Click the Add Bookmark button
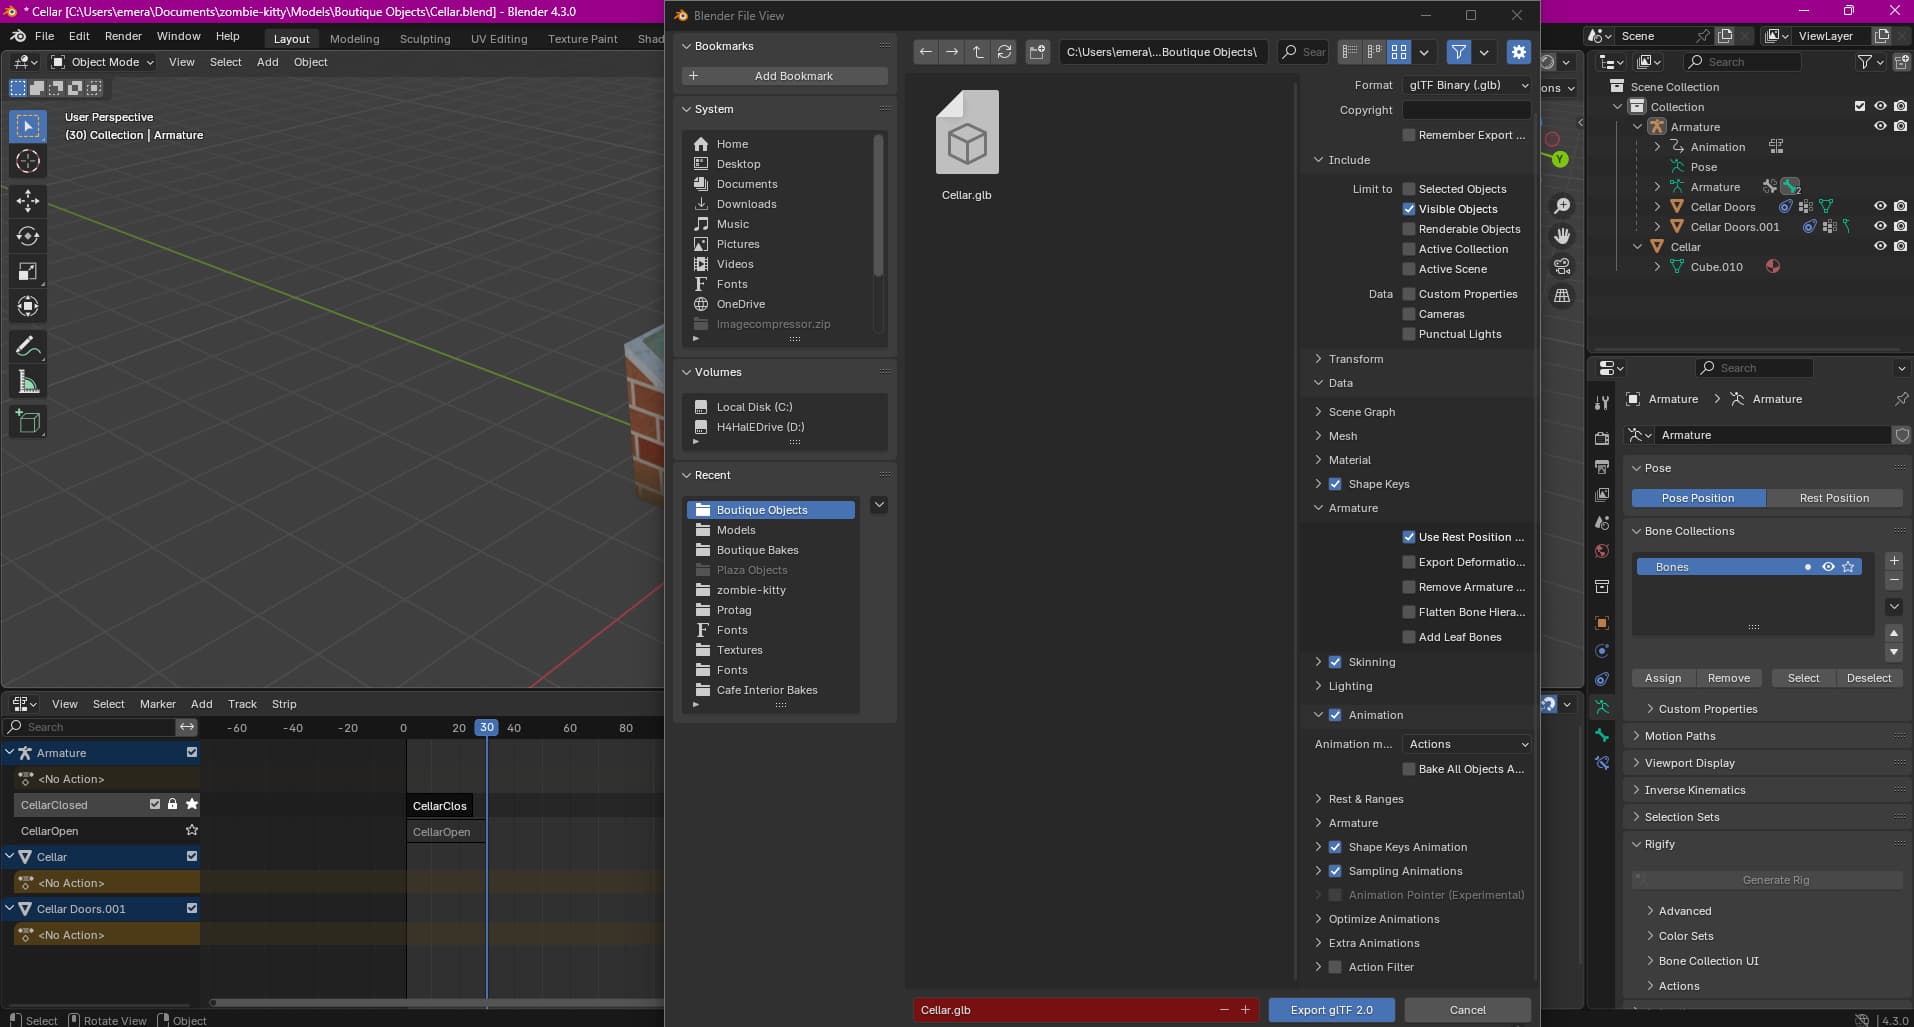The image size is (1914, 1027). [x=785, y=75]
